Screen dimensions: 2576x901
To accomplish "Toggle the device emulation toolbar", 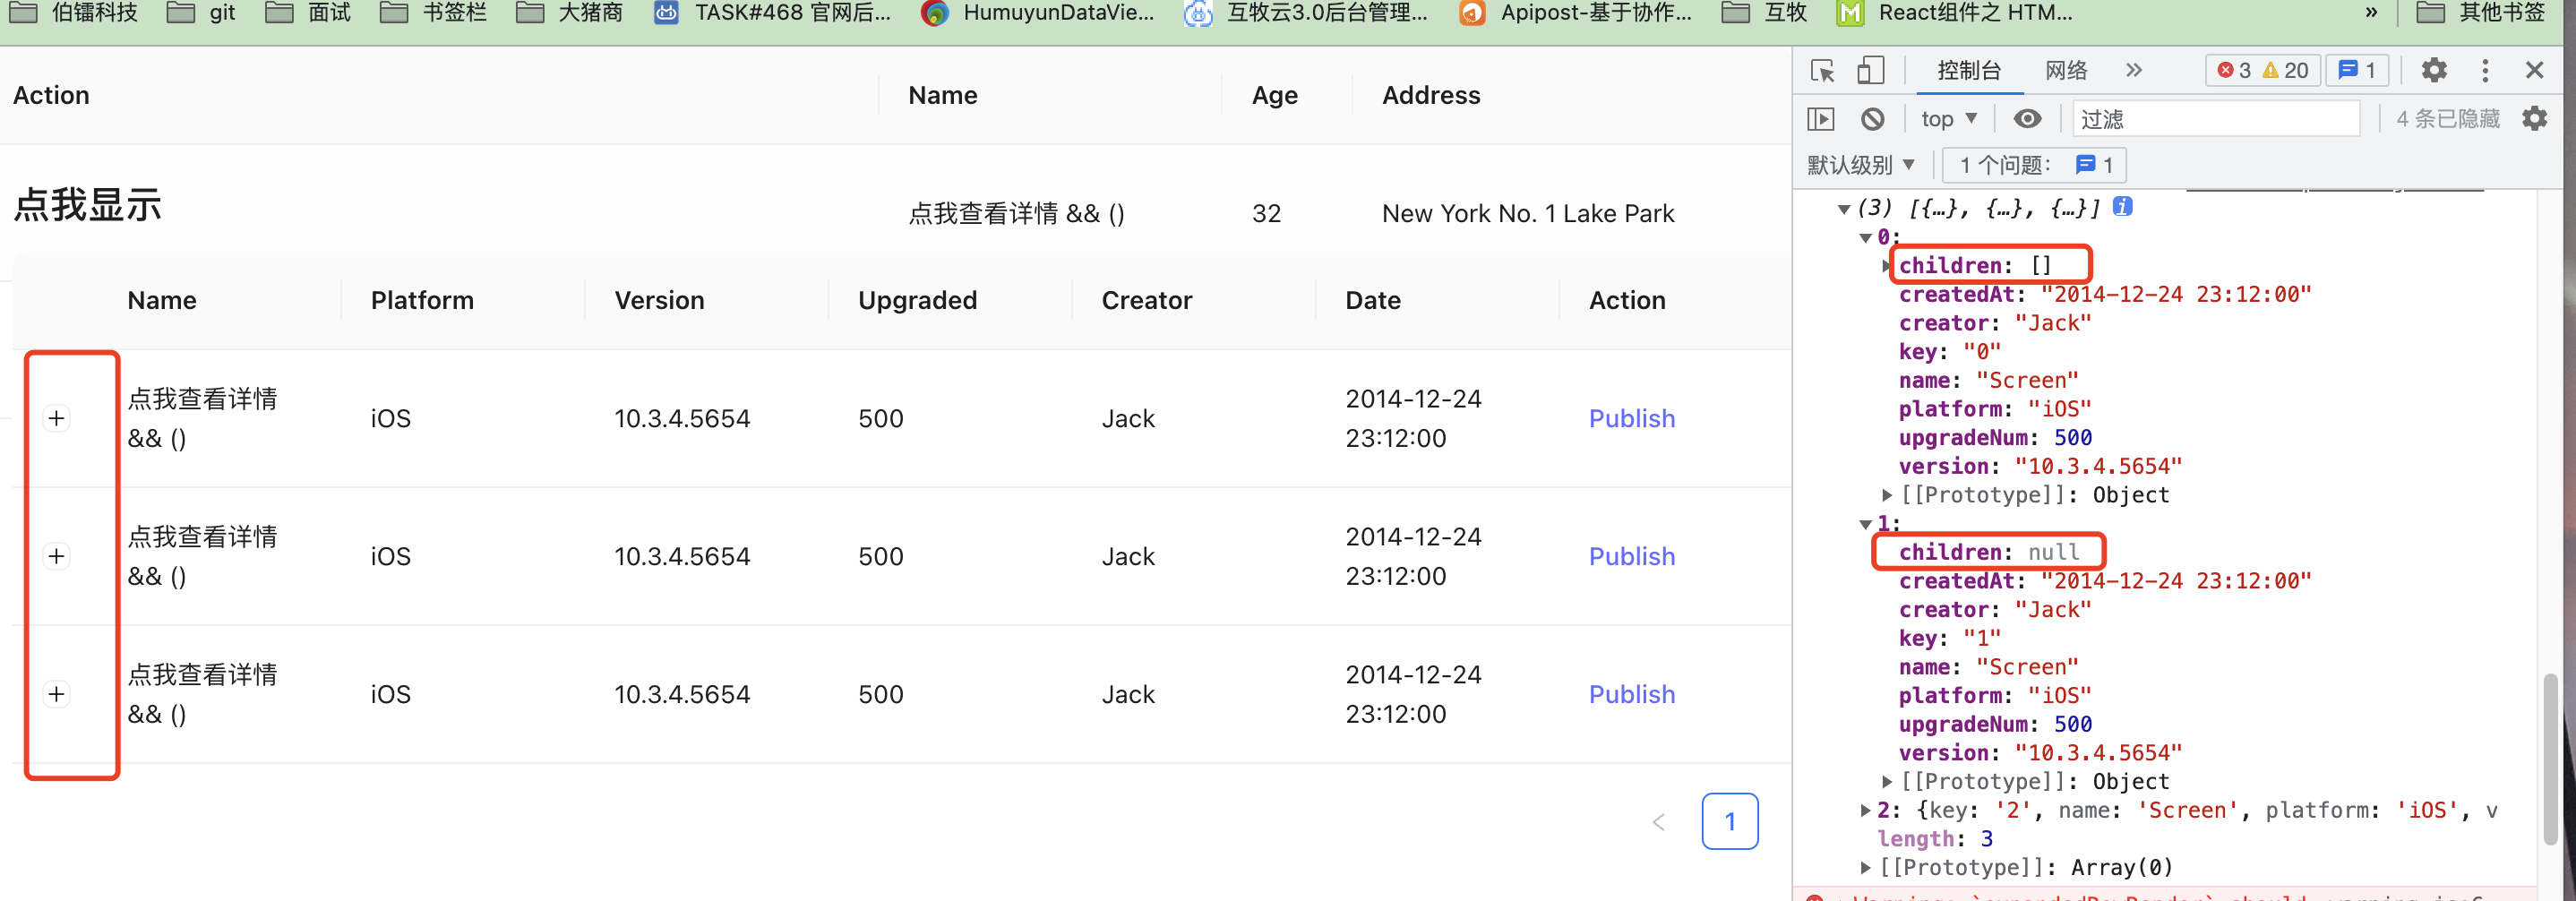I will click(1870, 70).
